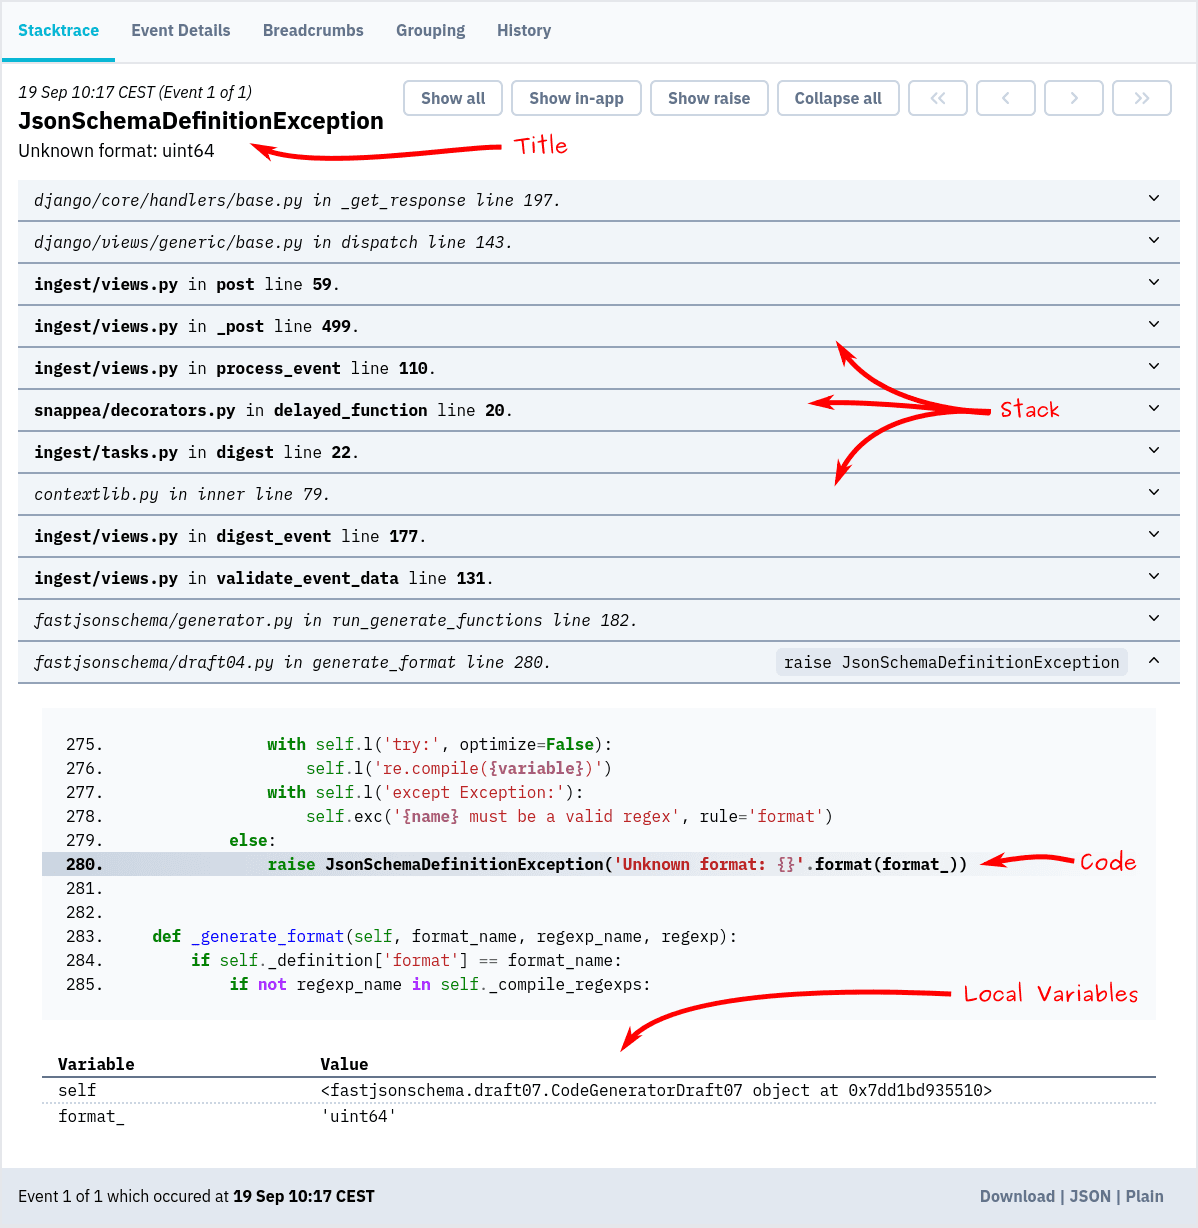Click the Show raise button
The width and height of the screenshot is (1198, 1228).
pyautogui.click(x=709, y=98)
